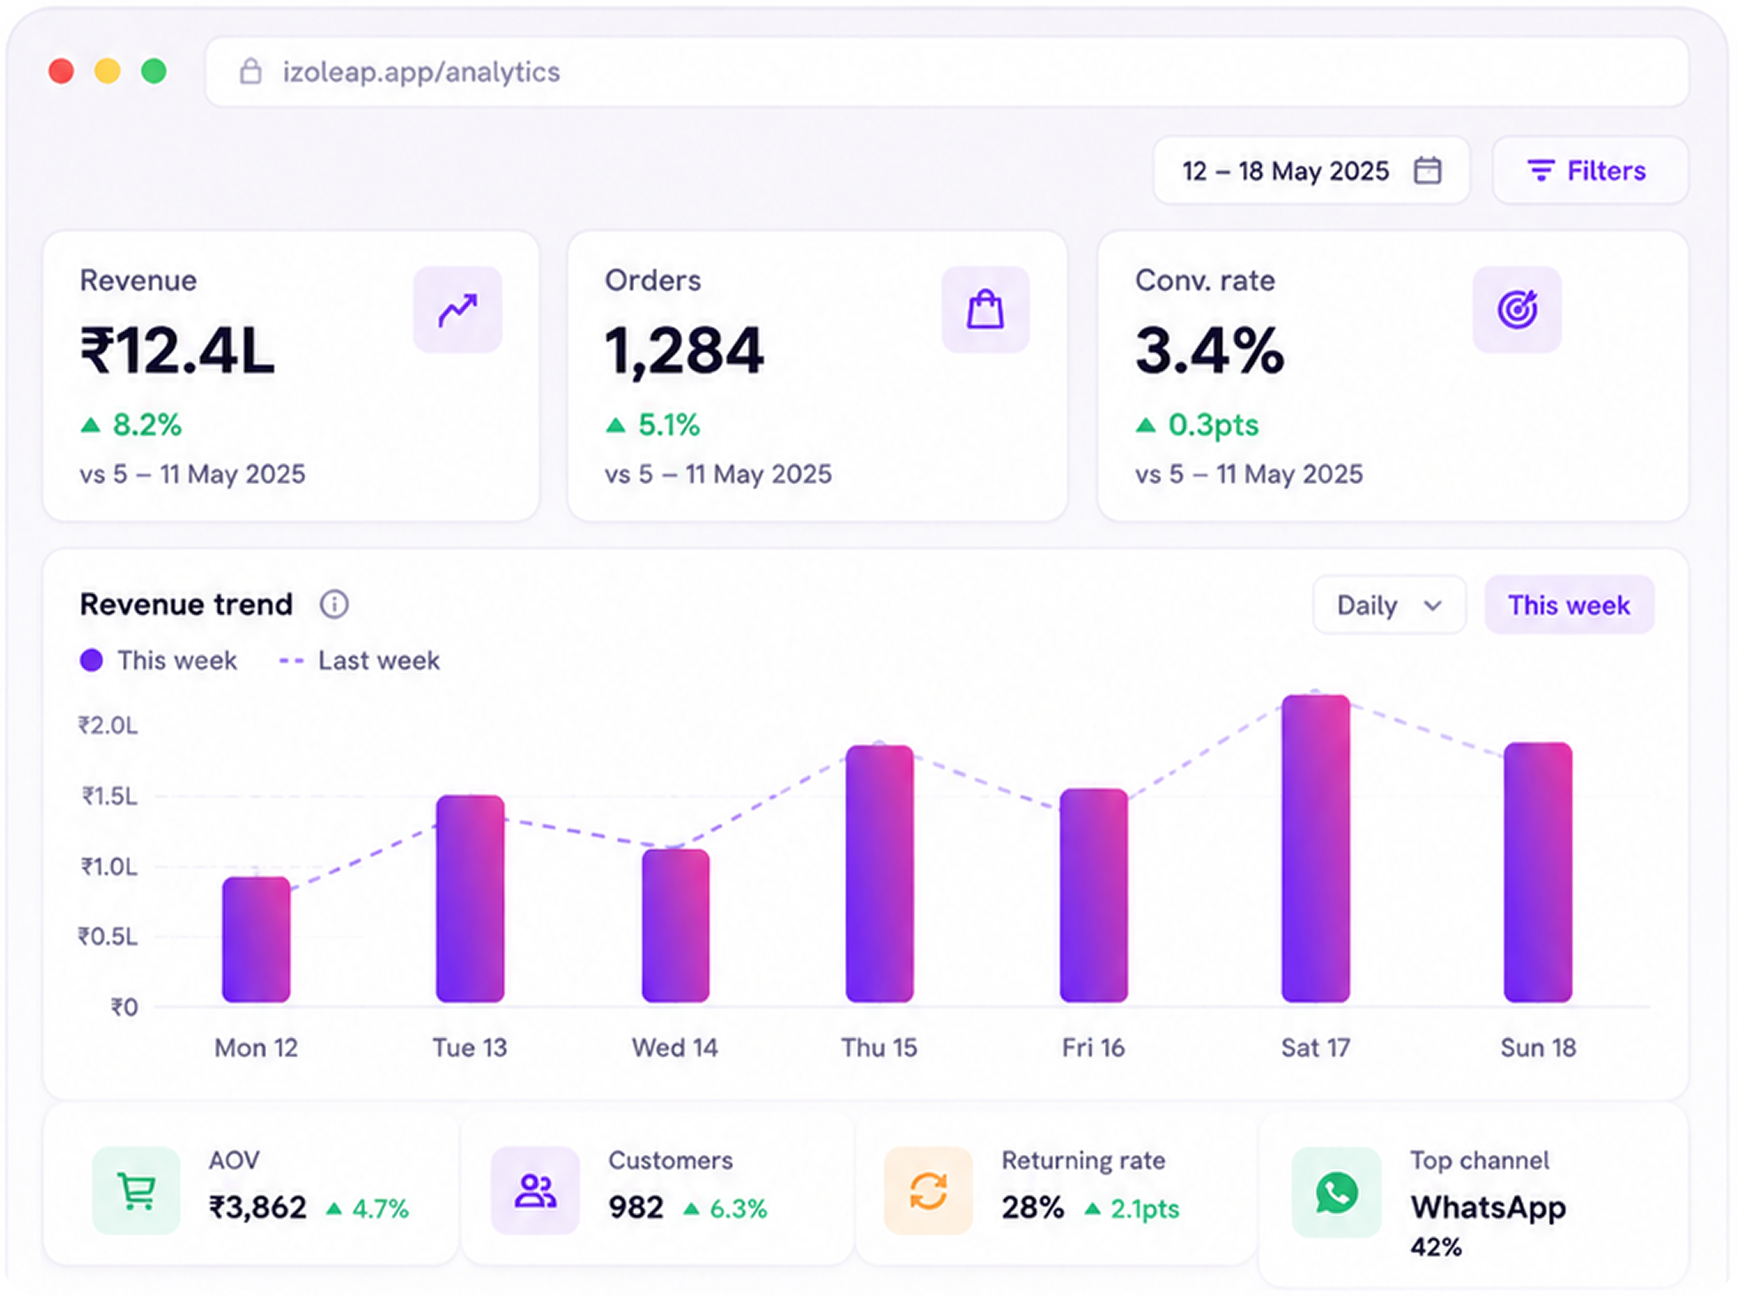Click the Sat 17 axis label
Viewport: 1737px width, 1296px height.
tap(1316, 1048)
